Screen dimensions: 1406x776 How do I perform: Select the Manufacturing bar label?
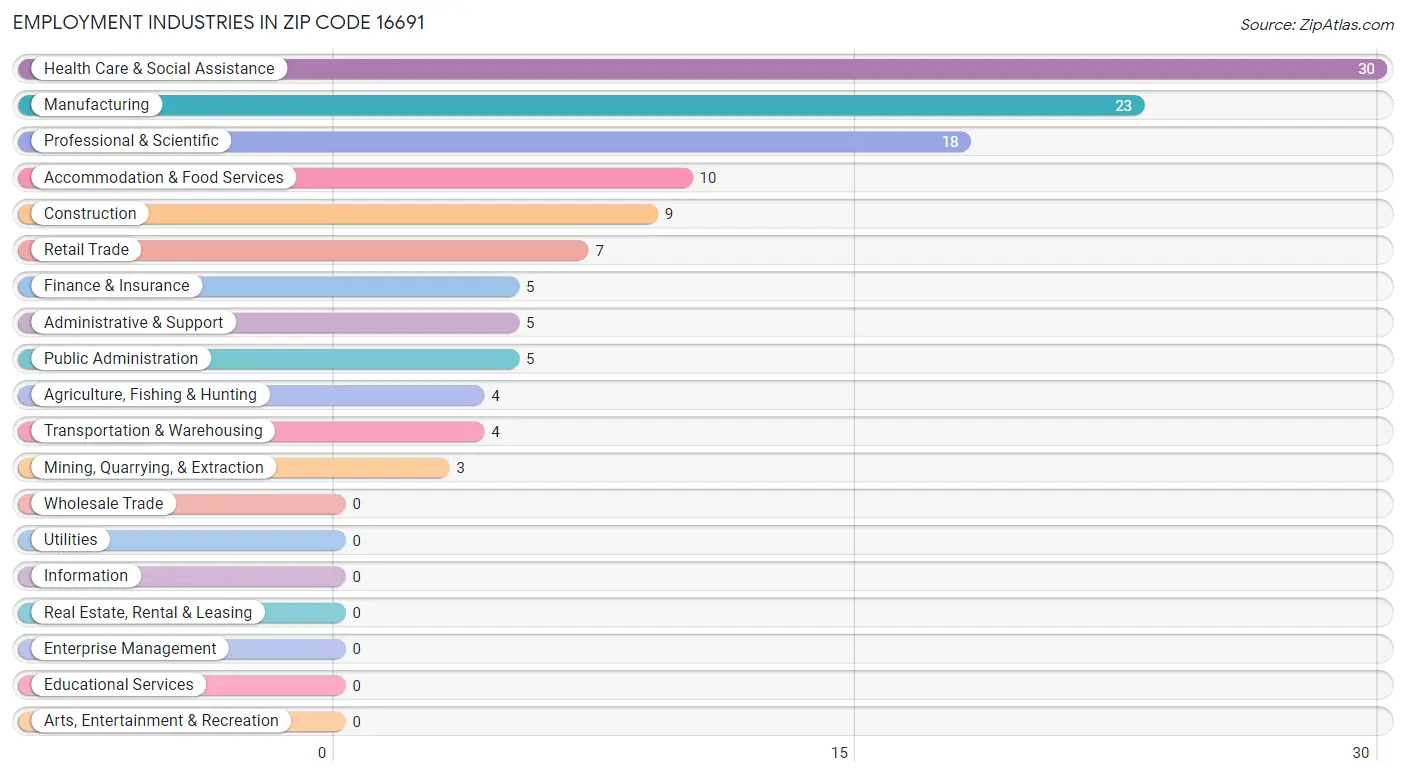coord(96,105)
